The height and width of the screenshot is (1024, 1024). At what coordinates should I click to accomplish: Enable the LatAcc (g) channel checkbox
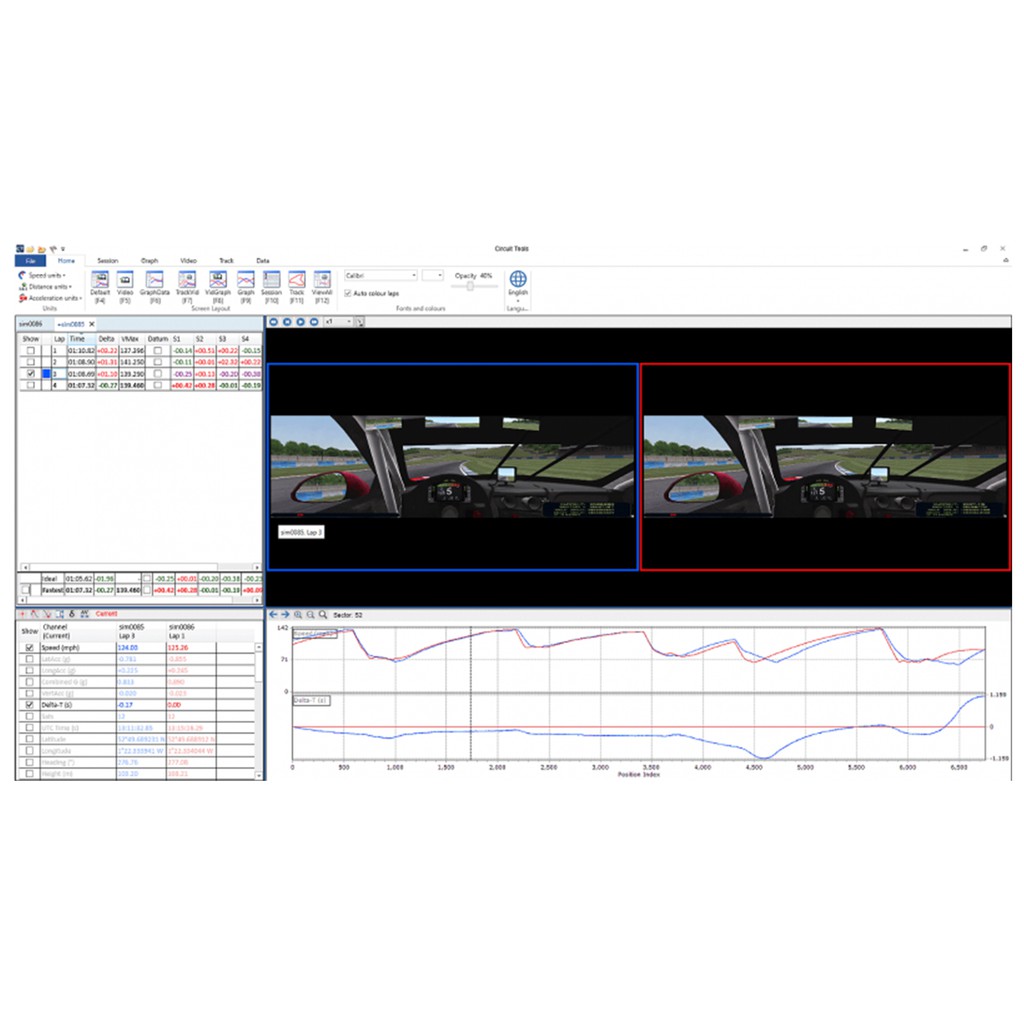29,660
